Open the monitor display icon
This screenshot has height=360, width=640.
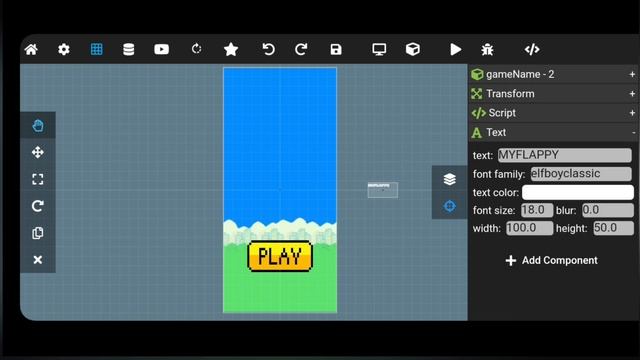[379, 49]
